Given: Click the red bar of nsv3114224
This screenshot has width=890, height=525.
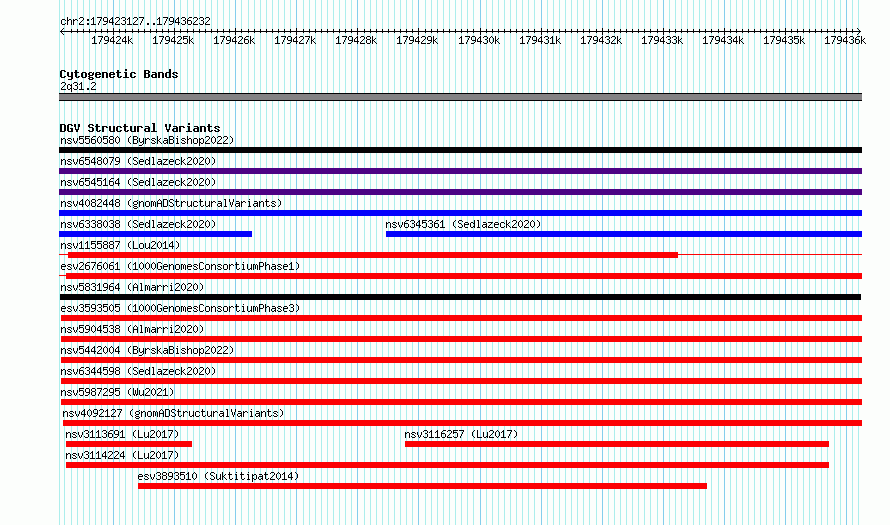Looking at the screenshot, I should (x=447, y=465).
